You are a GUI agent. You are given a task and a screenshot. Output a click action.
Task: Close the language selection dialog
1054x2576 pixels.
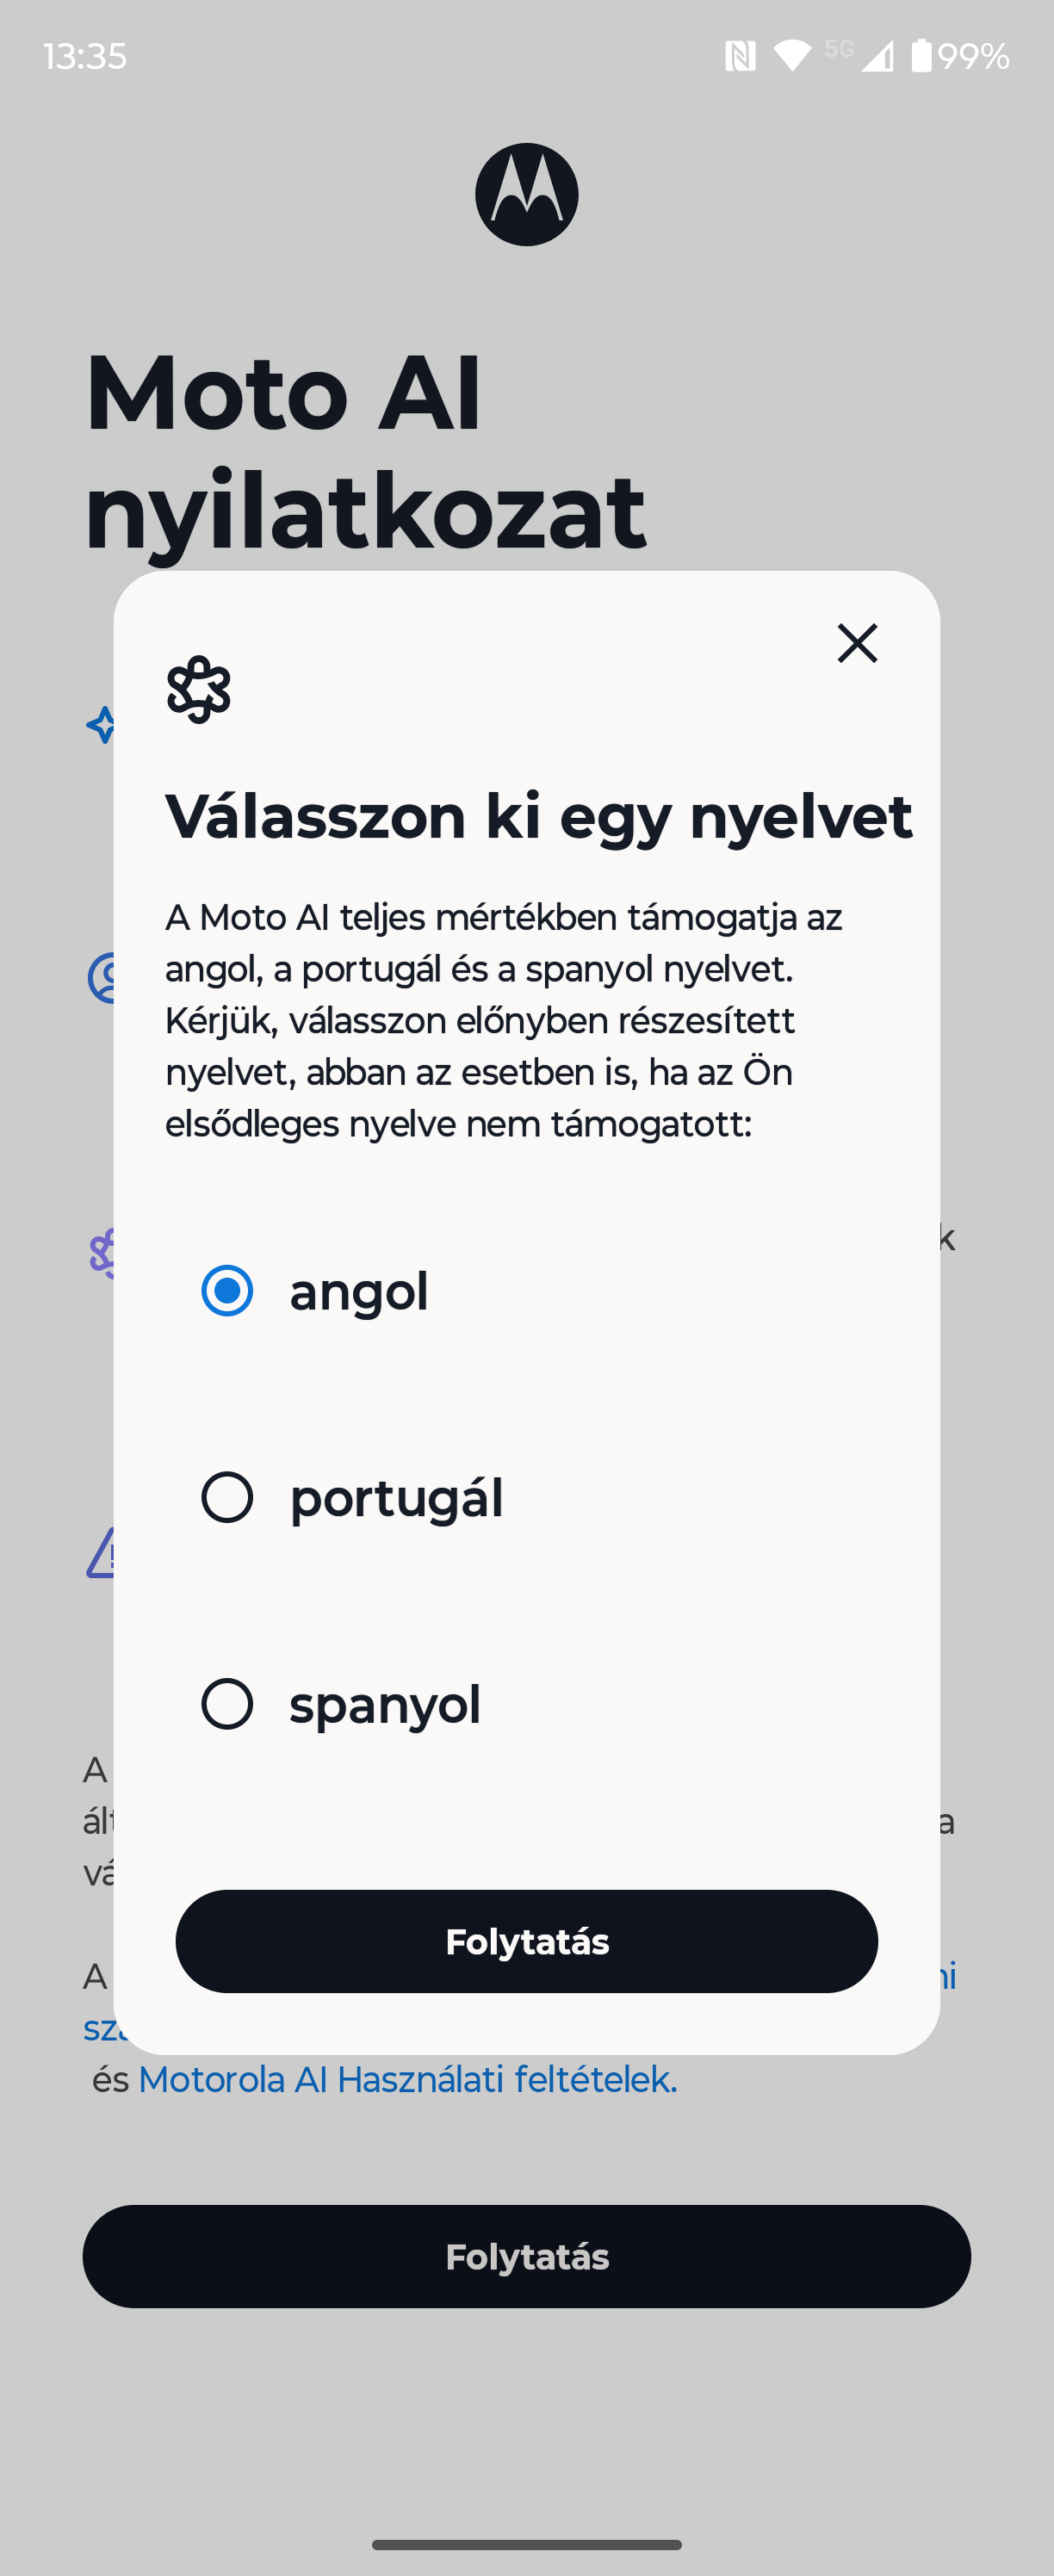(857, 643)
